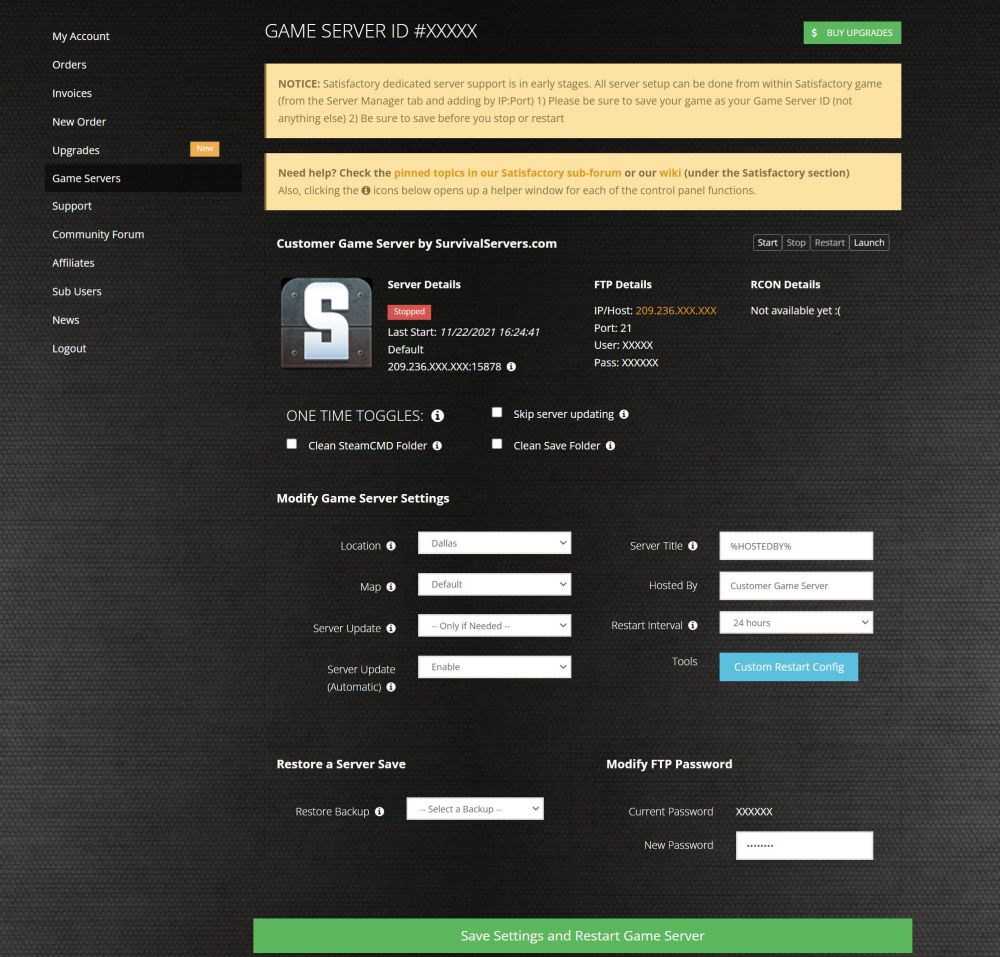Tick the Clean Save Folder checkbox
Viewport: 1000px width, 957px height.
pos(497,444)
